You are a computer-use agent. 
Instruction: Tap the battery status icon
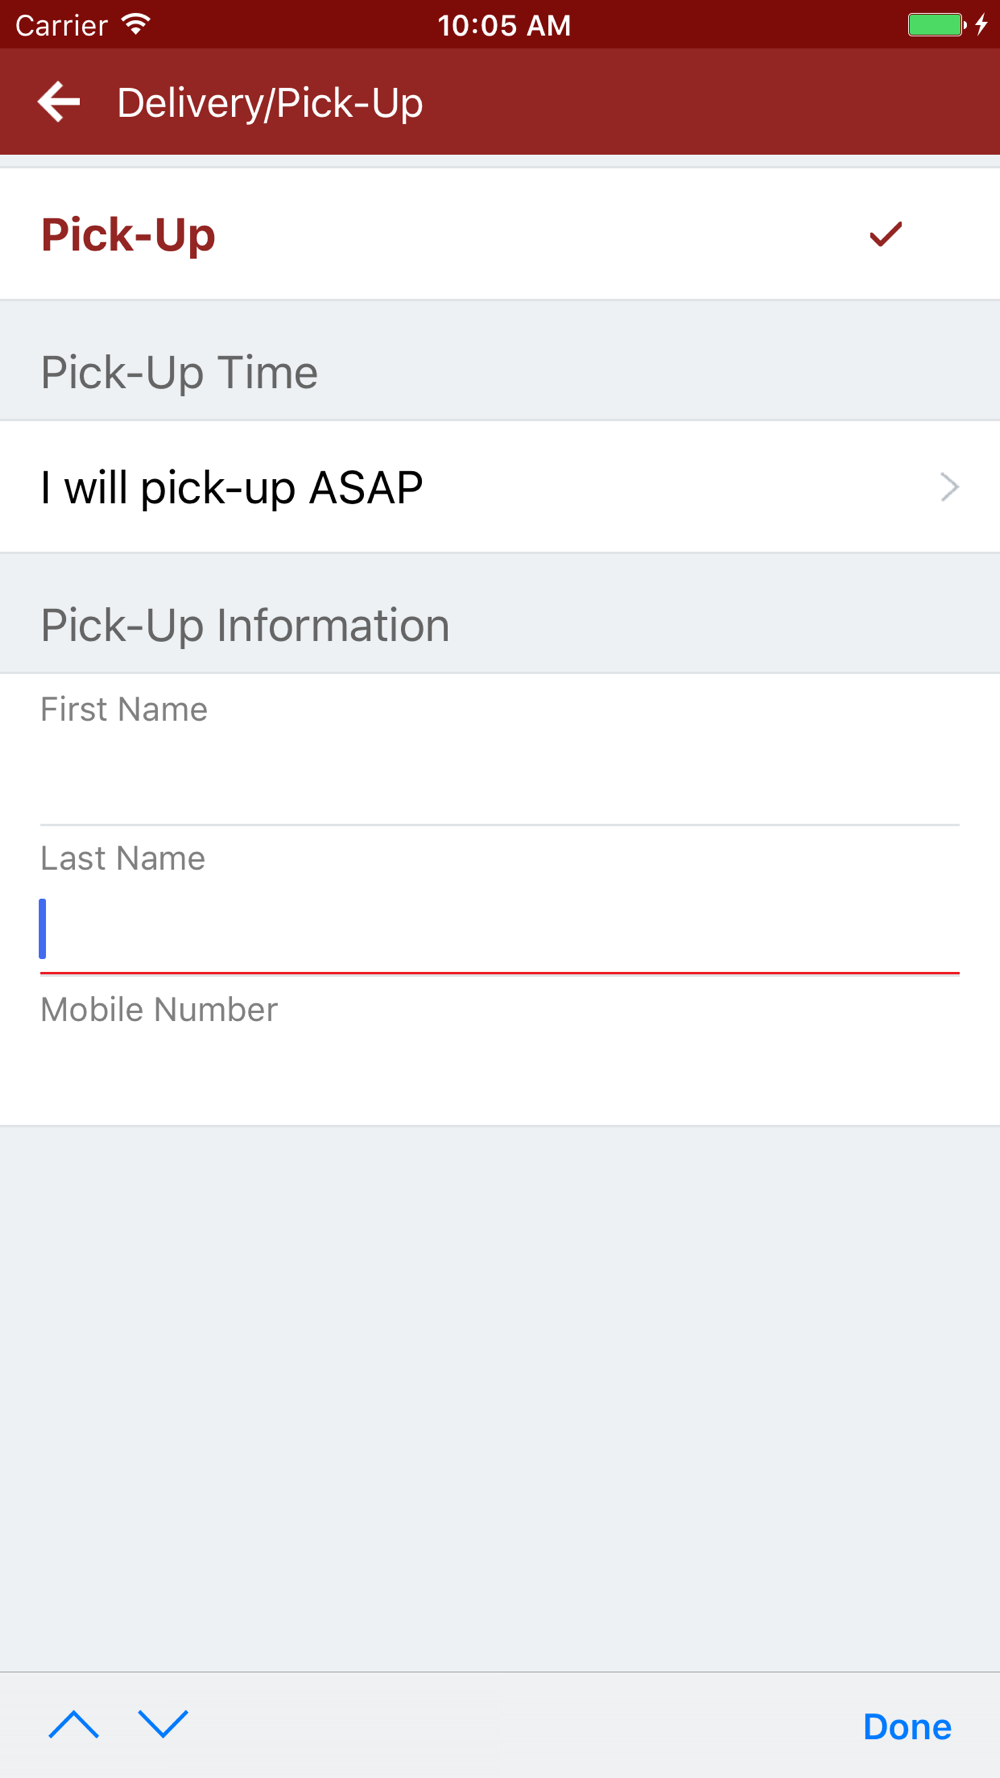point(937,24)
